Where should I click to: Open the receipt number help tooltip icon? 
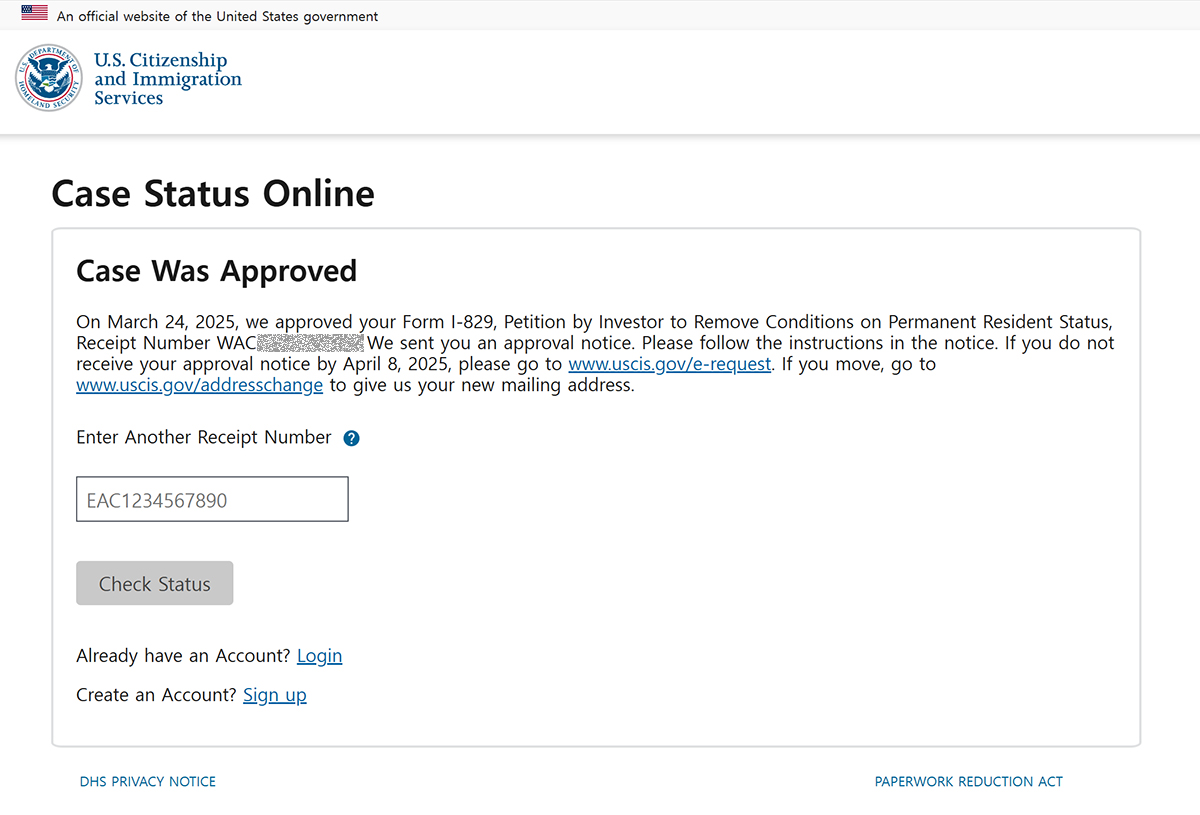pyautogui.click(x=351, y=438)
